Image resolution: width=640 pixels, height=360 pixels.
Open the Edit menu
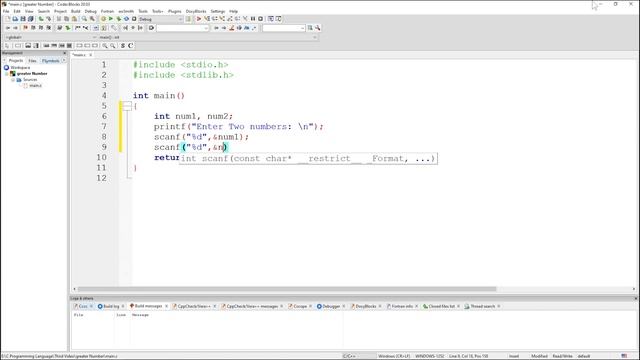point(17,11)
